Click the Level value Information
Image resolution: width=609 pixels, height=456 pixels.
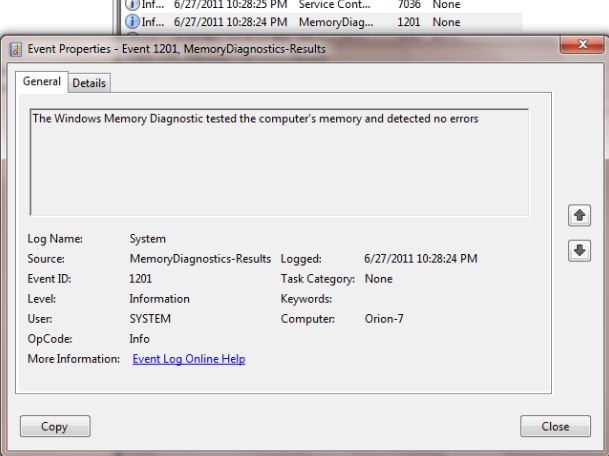tap(159, 299)
